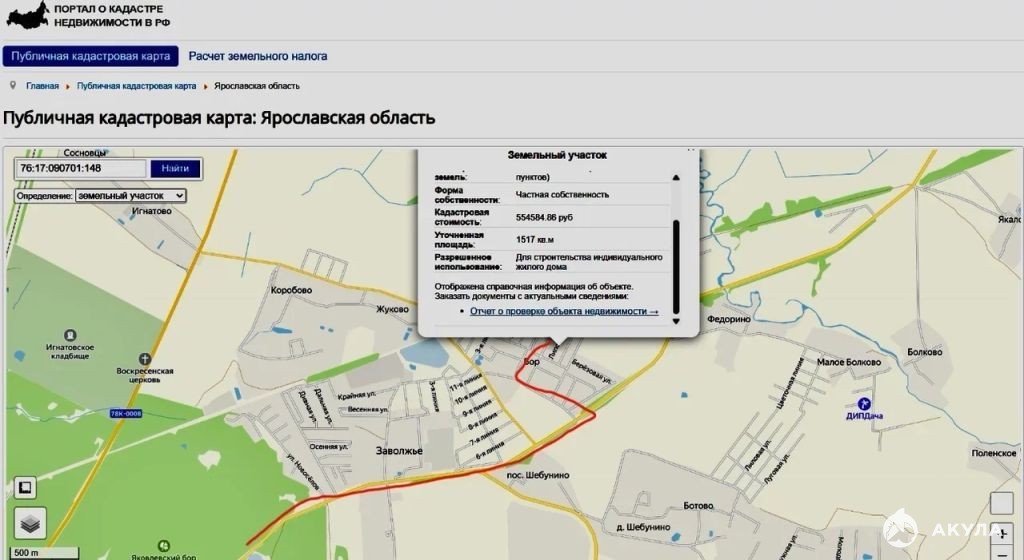Zoom in with the plus button

coord(1002,533)
